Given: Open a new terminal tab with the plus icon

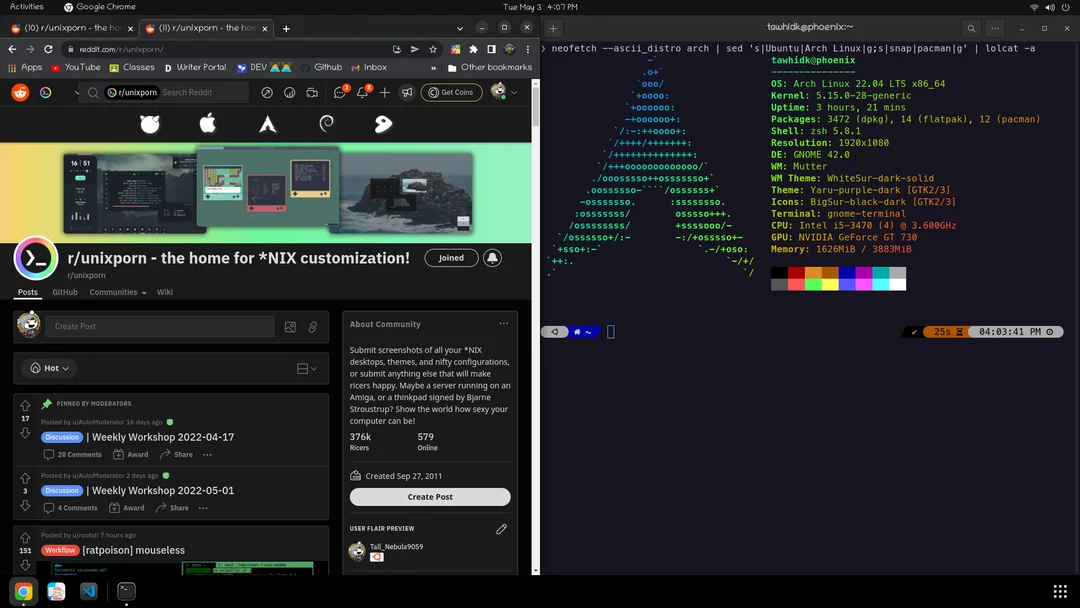Looking at the screenshot, I should [553, 28].
